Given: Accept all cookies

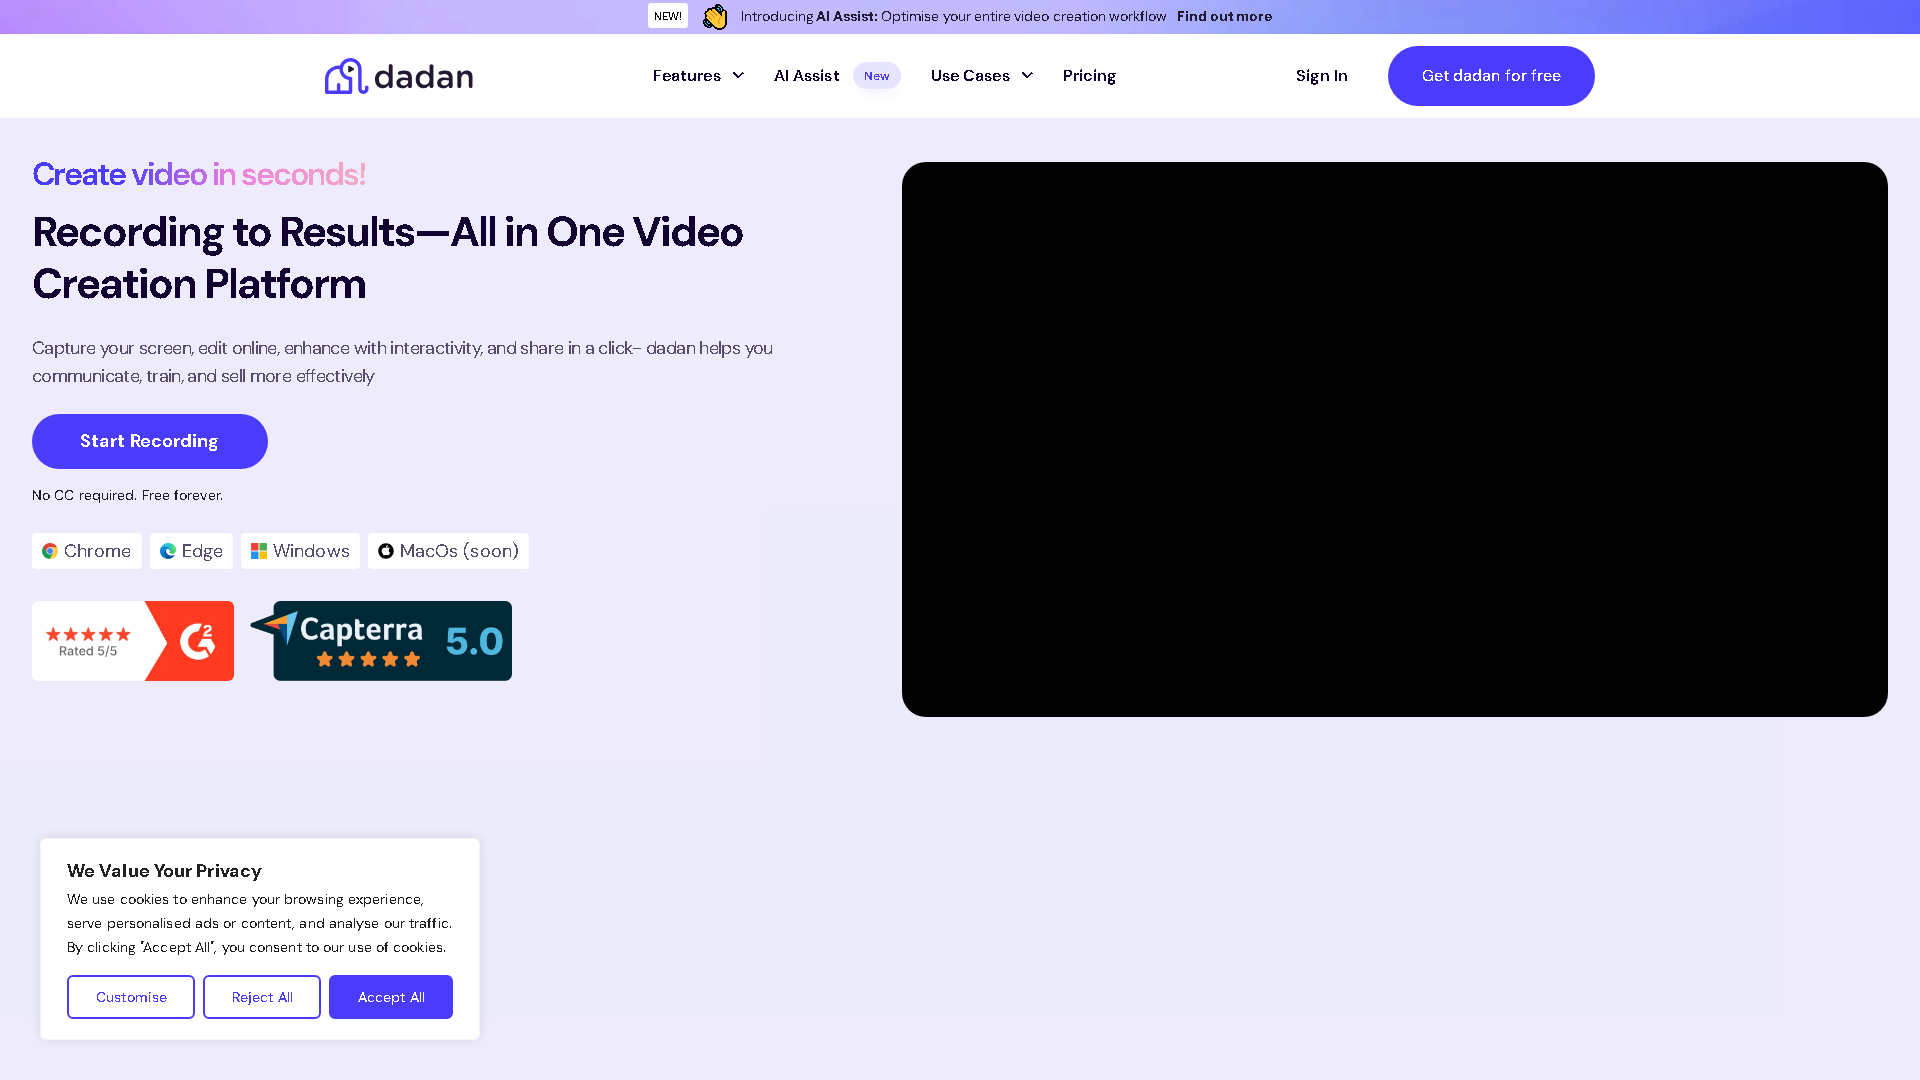Looking at the screenshot, I should pyautogui.click(x=390, y=996).
